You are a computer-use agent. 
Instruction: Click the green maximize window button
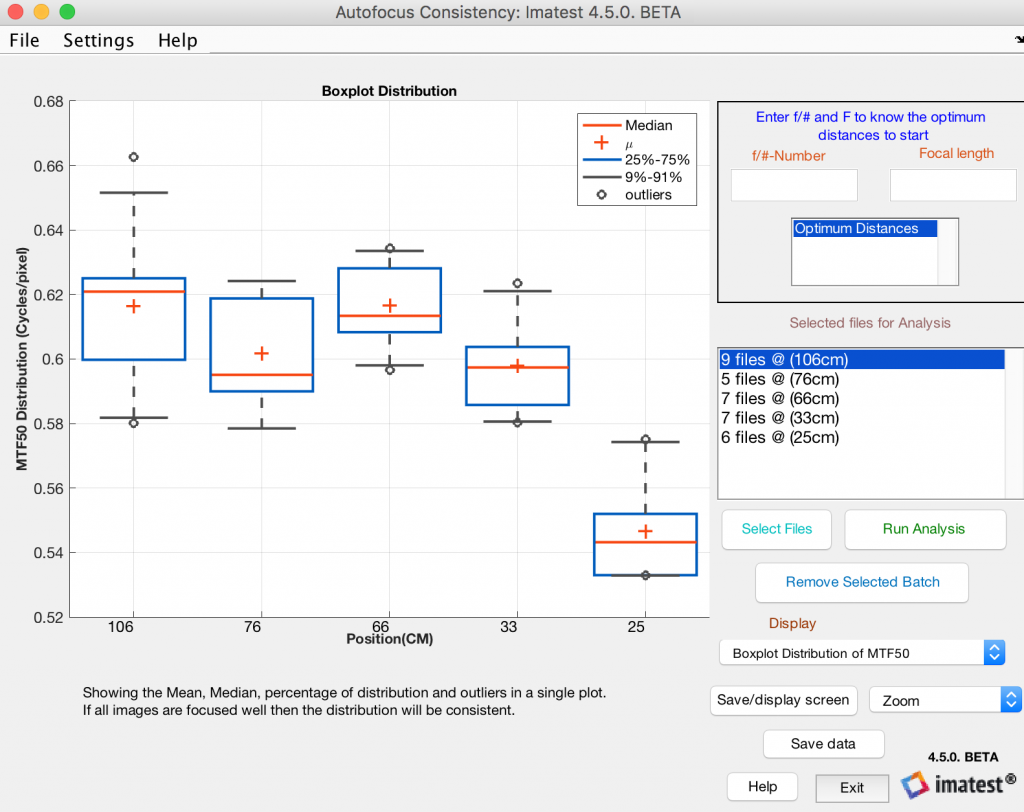[67, 12]
